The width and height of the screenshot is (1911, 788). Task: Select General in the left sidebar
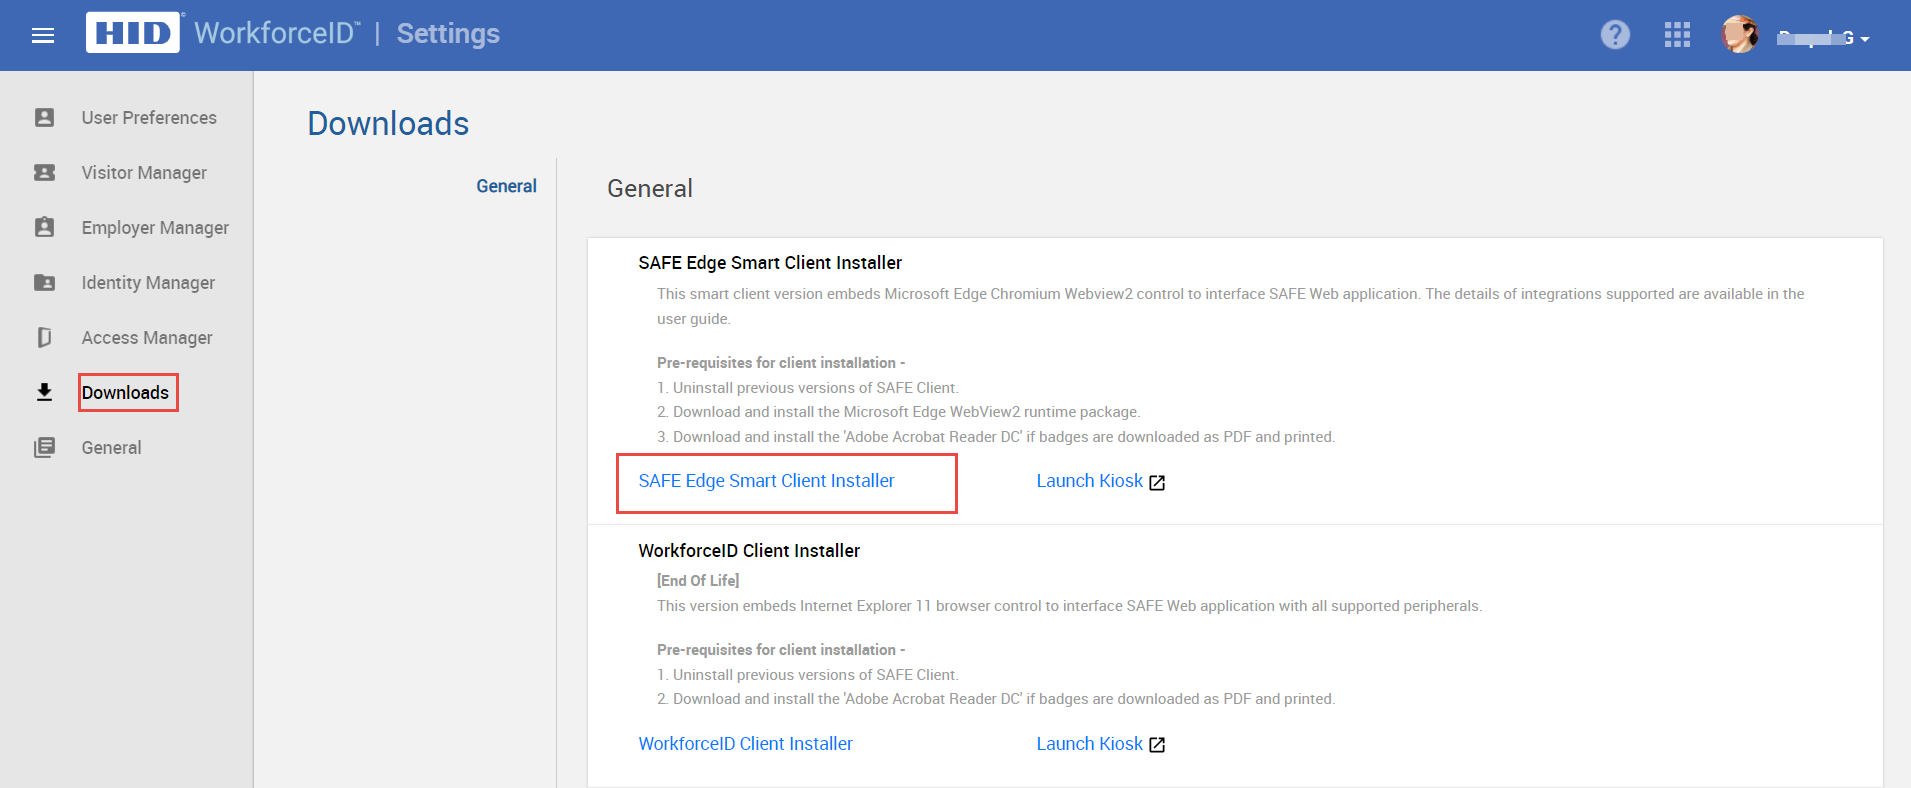pos(111,448)
